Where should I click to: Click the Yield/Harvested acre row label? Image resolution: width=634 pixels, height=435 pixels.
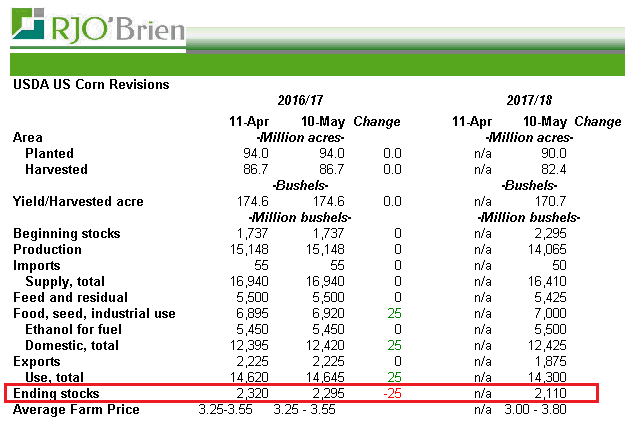click(77, 201)
